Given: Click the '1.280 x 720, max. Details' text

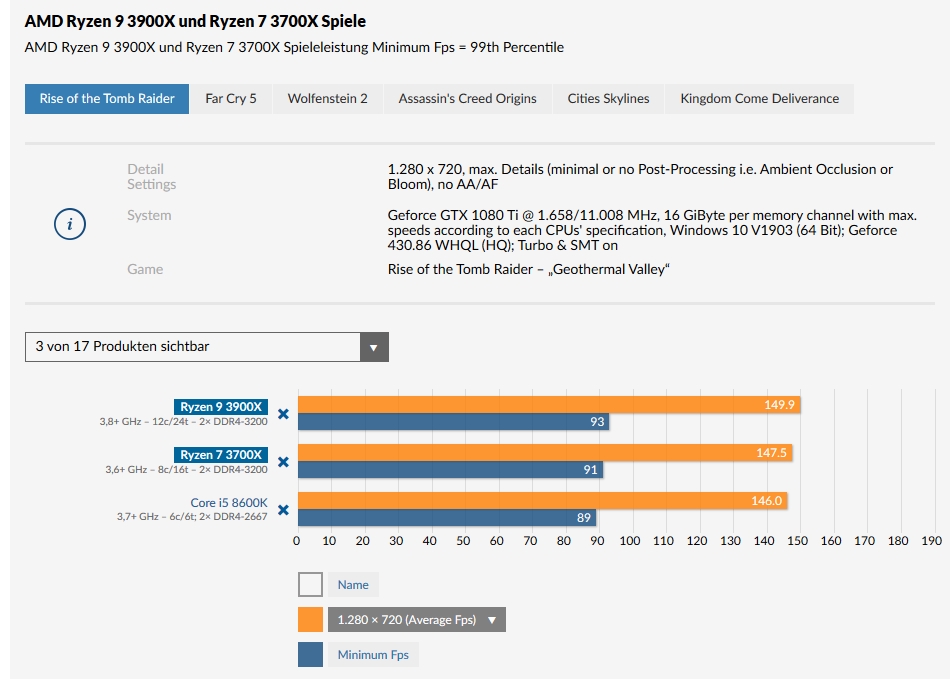Looking at the screenshot, I should click(640, 176).
